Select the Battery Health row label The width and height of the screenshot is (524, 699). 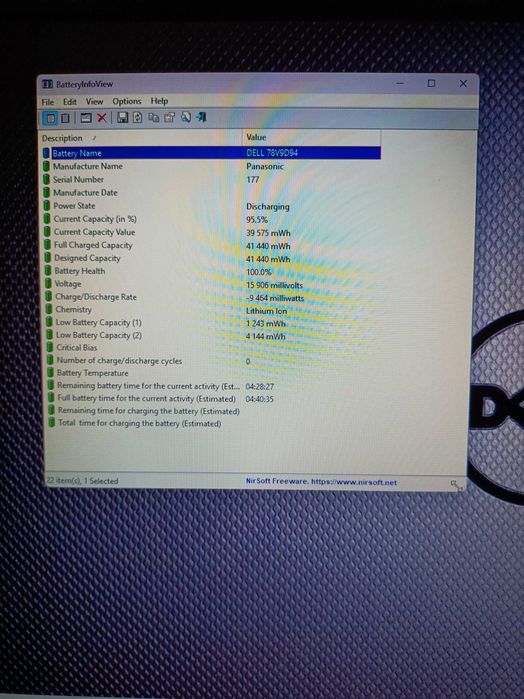click(80, 271)
